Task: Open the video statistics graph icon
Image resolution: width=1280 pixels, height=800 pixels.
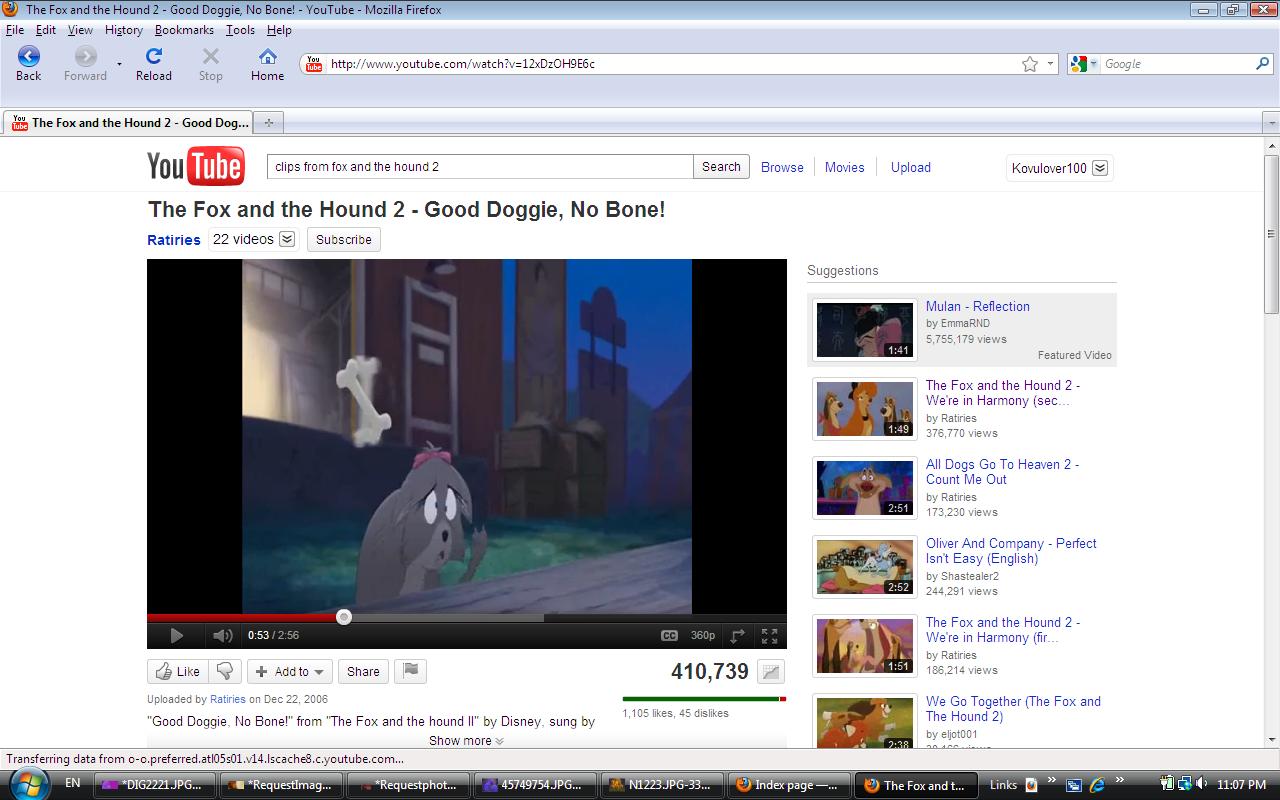Action: tap(771, 672)
